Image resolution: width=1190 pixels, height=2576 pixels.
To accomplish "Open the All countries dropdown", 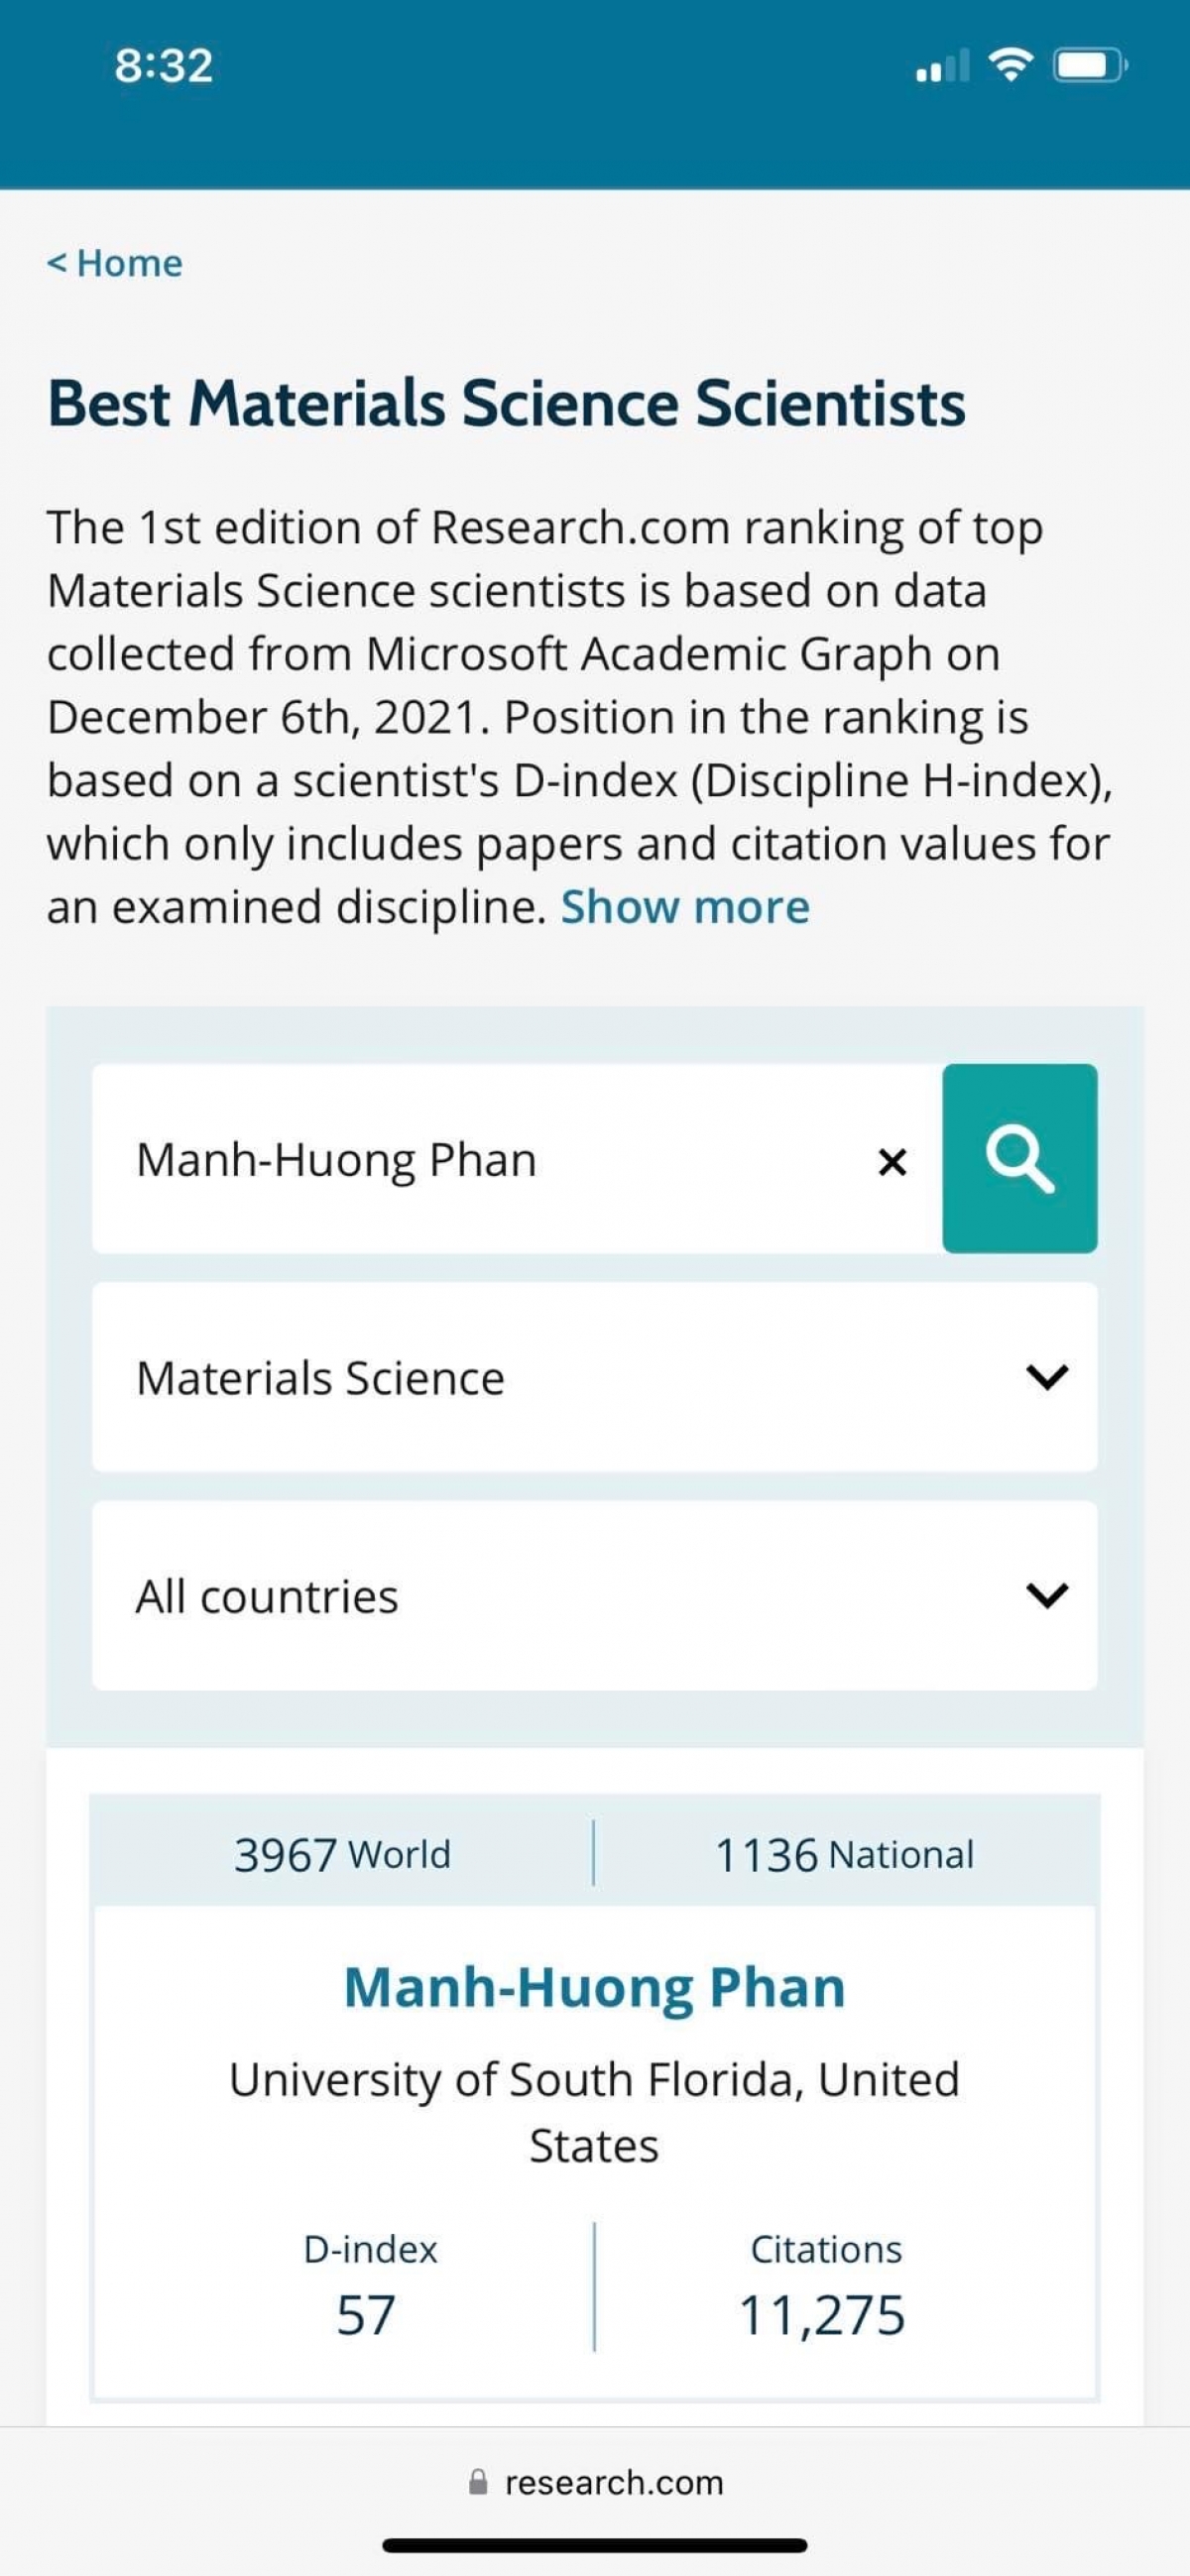I will click(x=594, y=1596).
